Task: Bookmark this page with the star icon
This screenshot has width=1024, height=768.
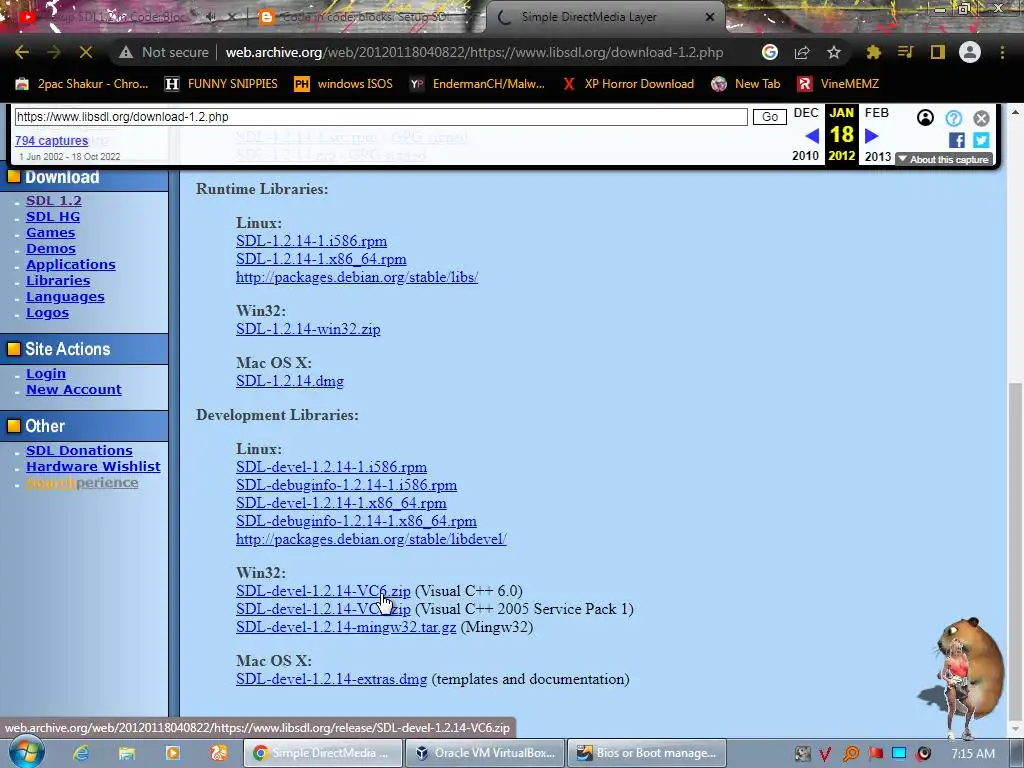Action: (x=834, y=52)
